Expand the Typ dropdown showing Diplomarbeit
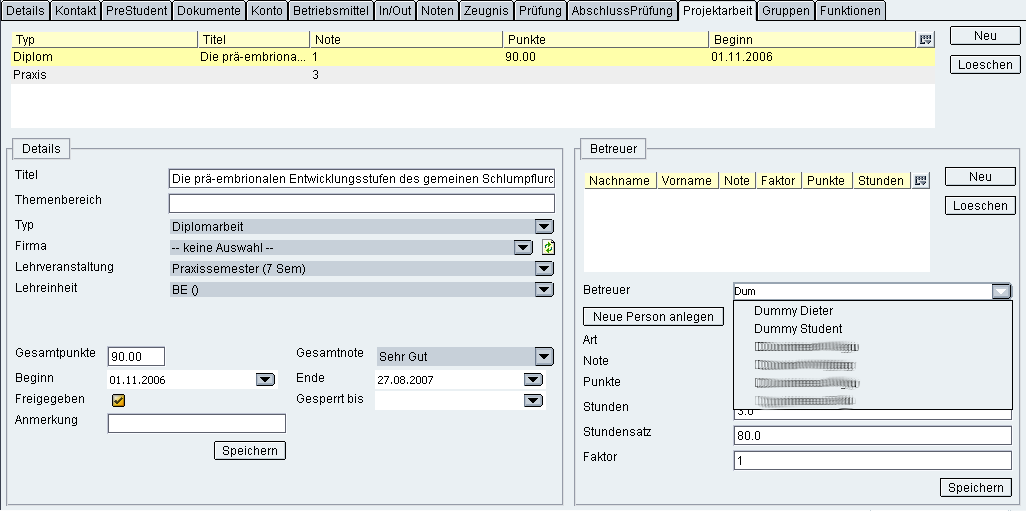Image resolution: width=1026 pixels, height=511 pixels. tap(543, 227)
